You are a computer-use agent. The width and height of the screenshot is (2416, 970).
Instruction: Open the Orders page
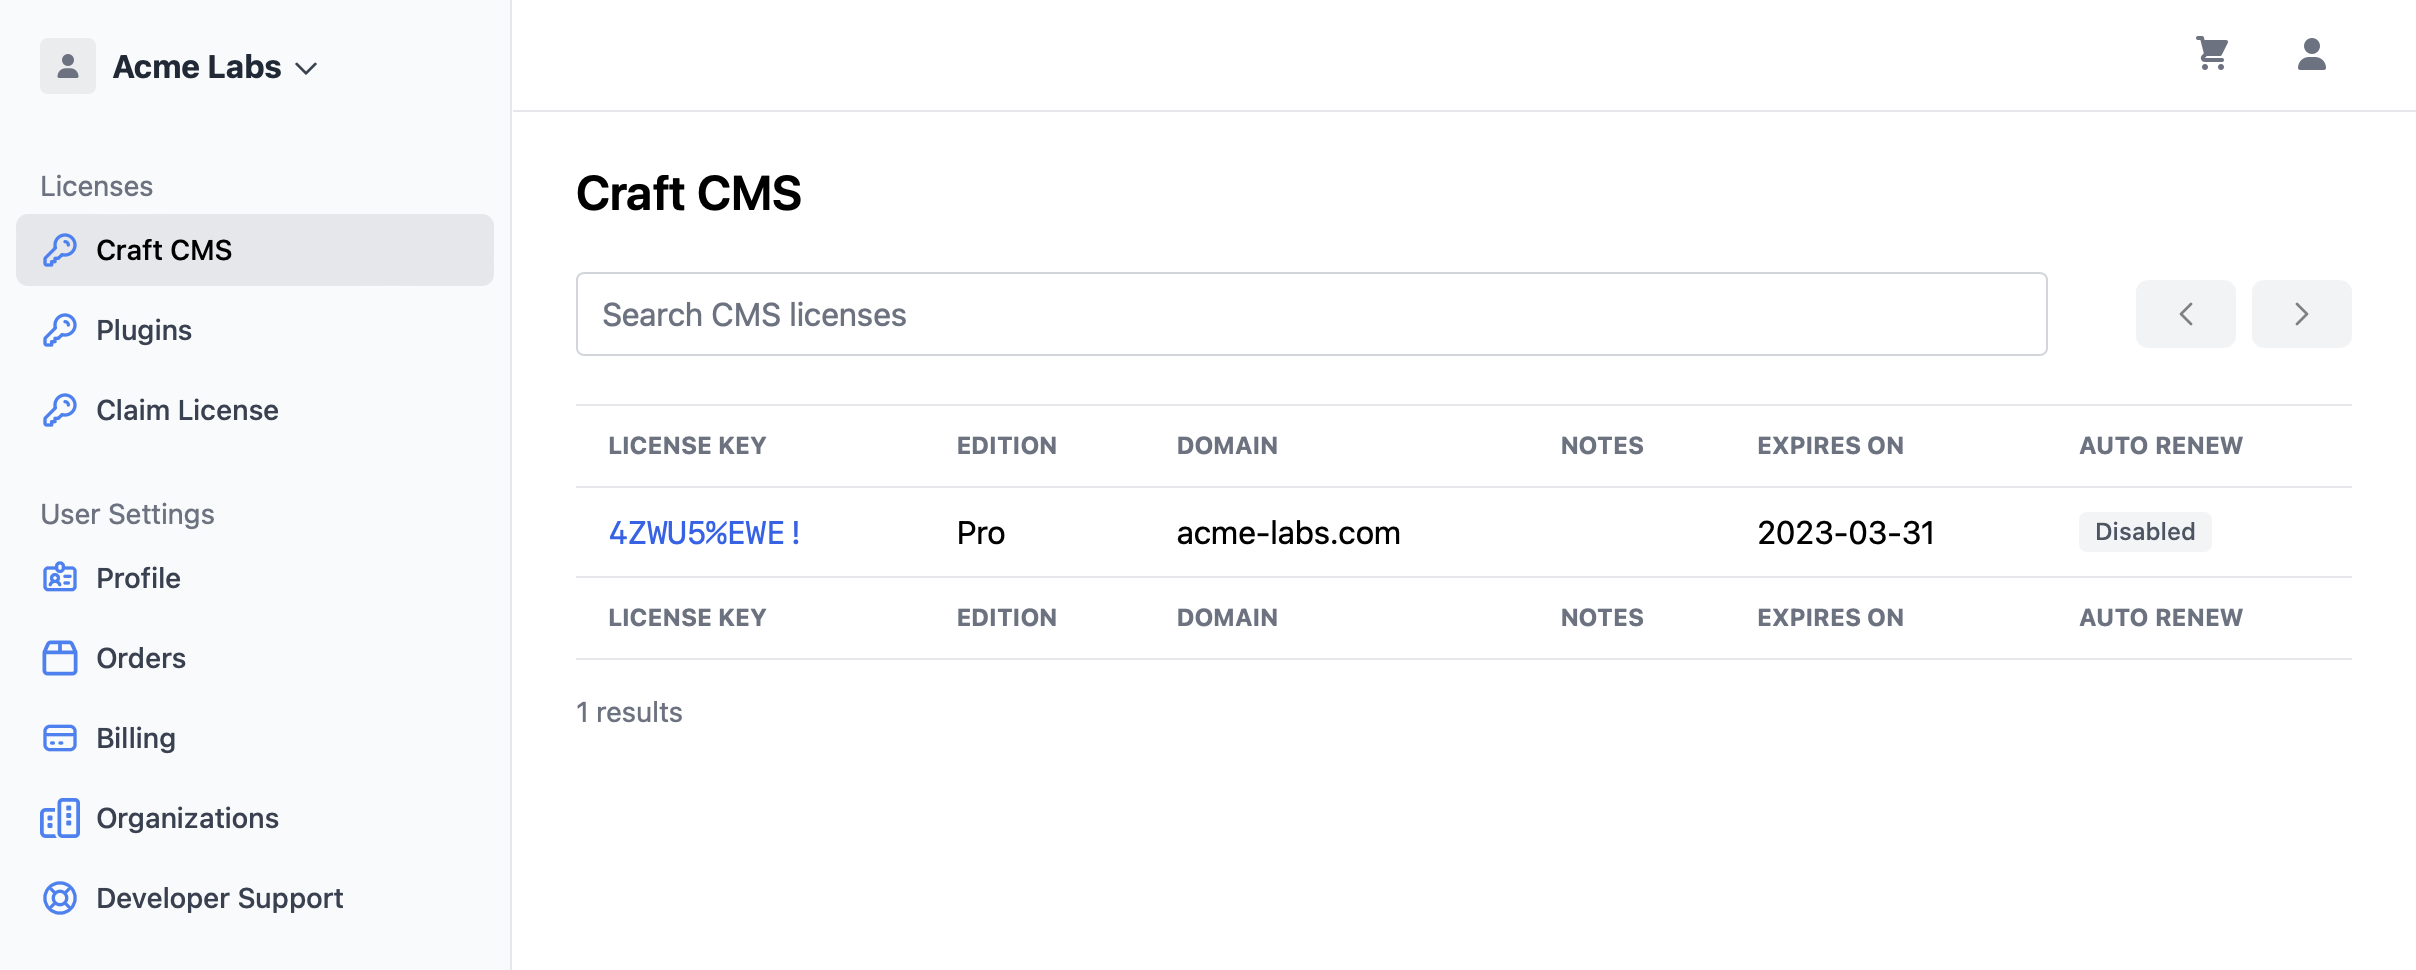[255, 658]
